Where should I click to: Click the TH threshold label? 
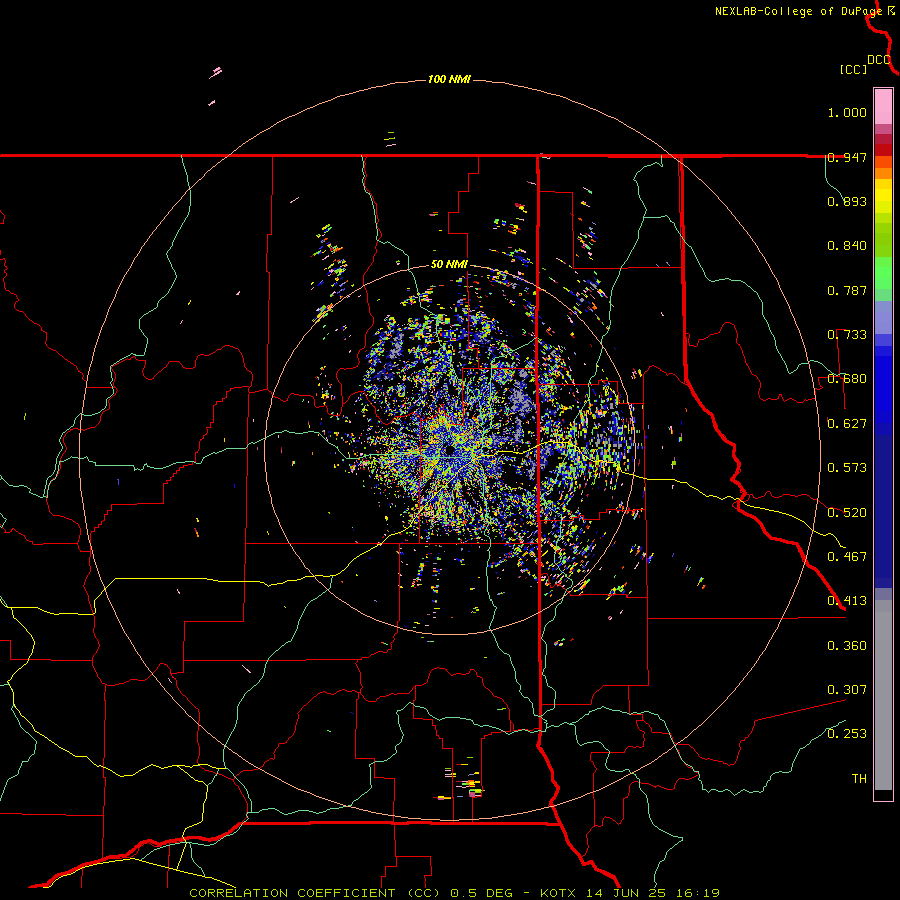(x=859, y=779)
